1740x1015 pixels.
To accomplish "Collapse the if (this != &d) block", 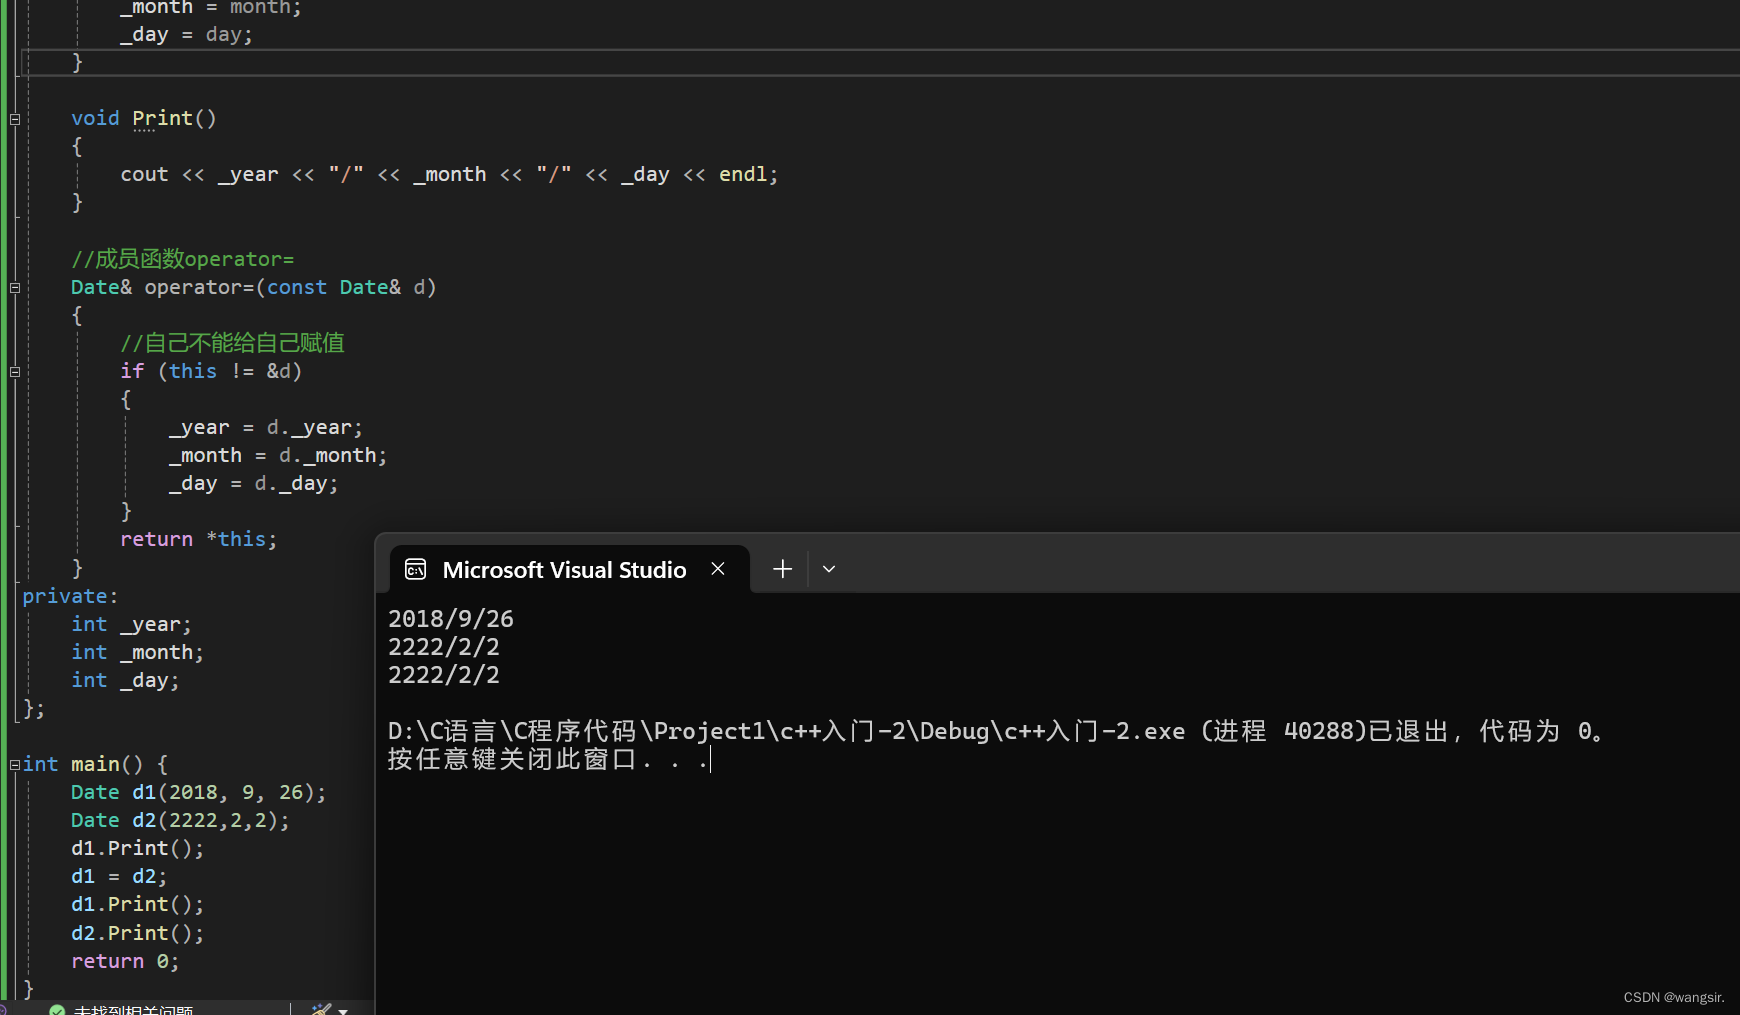I will pyautogui.click(x=15, y=372).
